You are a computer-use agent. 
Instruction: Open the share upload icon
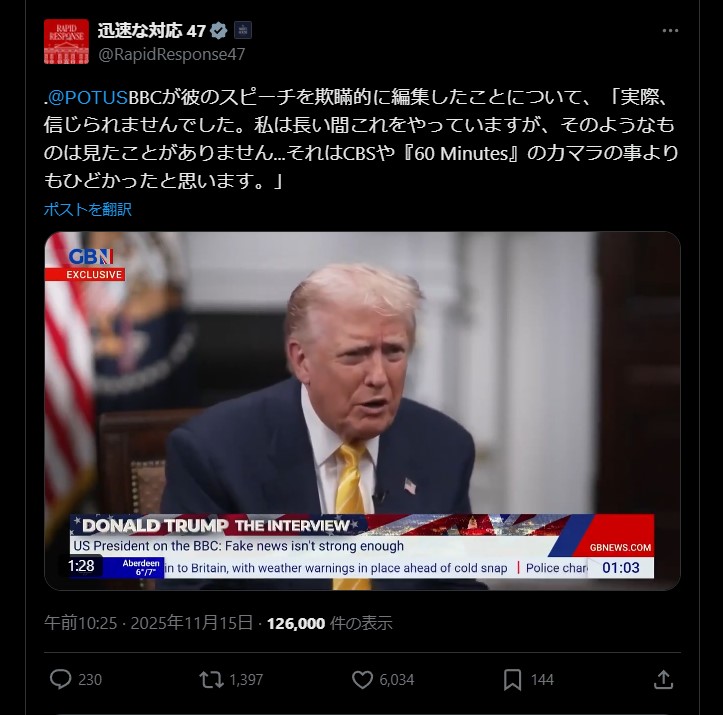tap(663, 680)
